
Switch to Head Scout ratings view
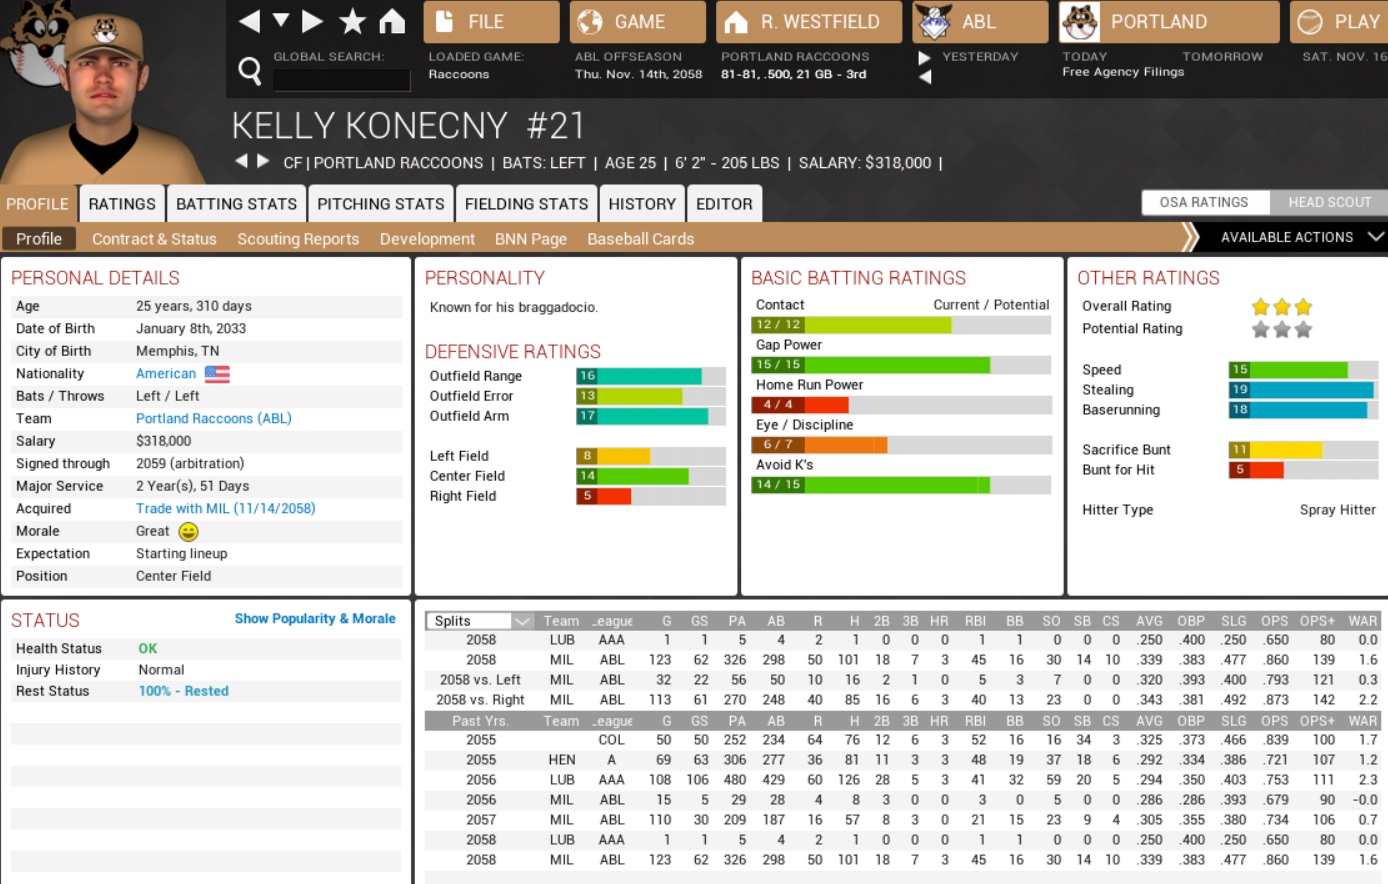tap(1329, 202)
